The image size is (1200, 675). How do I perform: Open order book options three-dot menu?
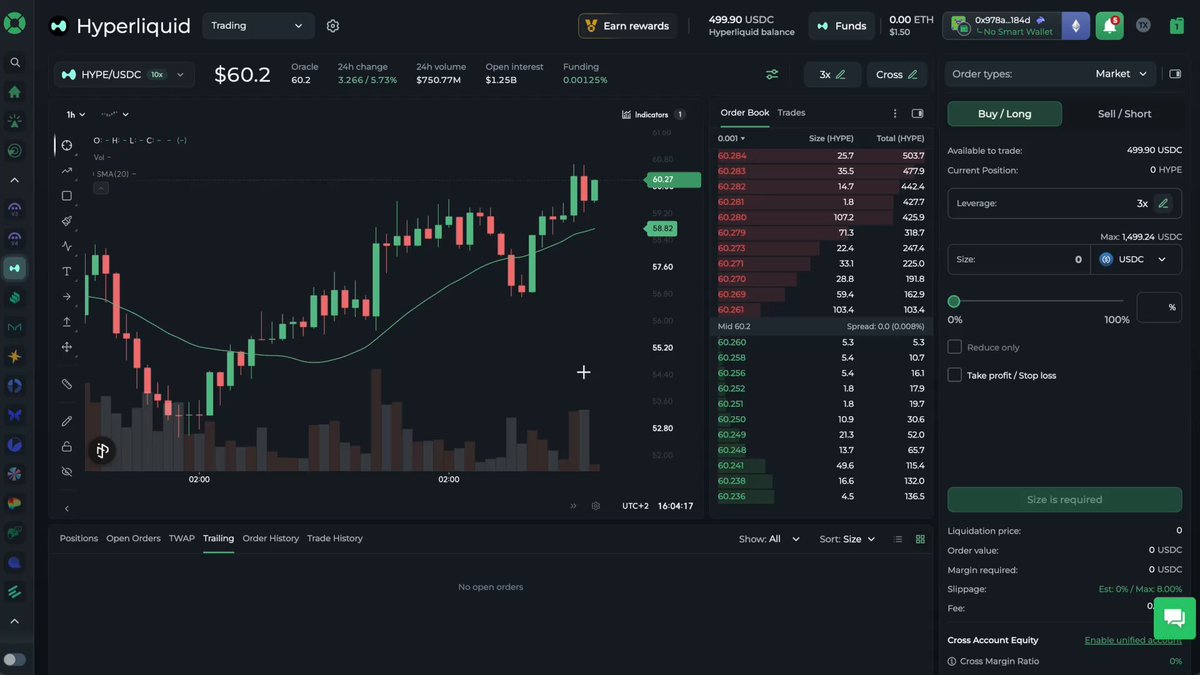tap(895, 113)
